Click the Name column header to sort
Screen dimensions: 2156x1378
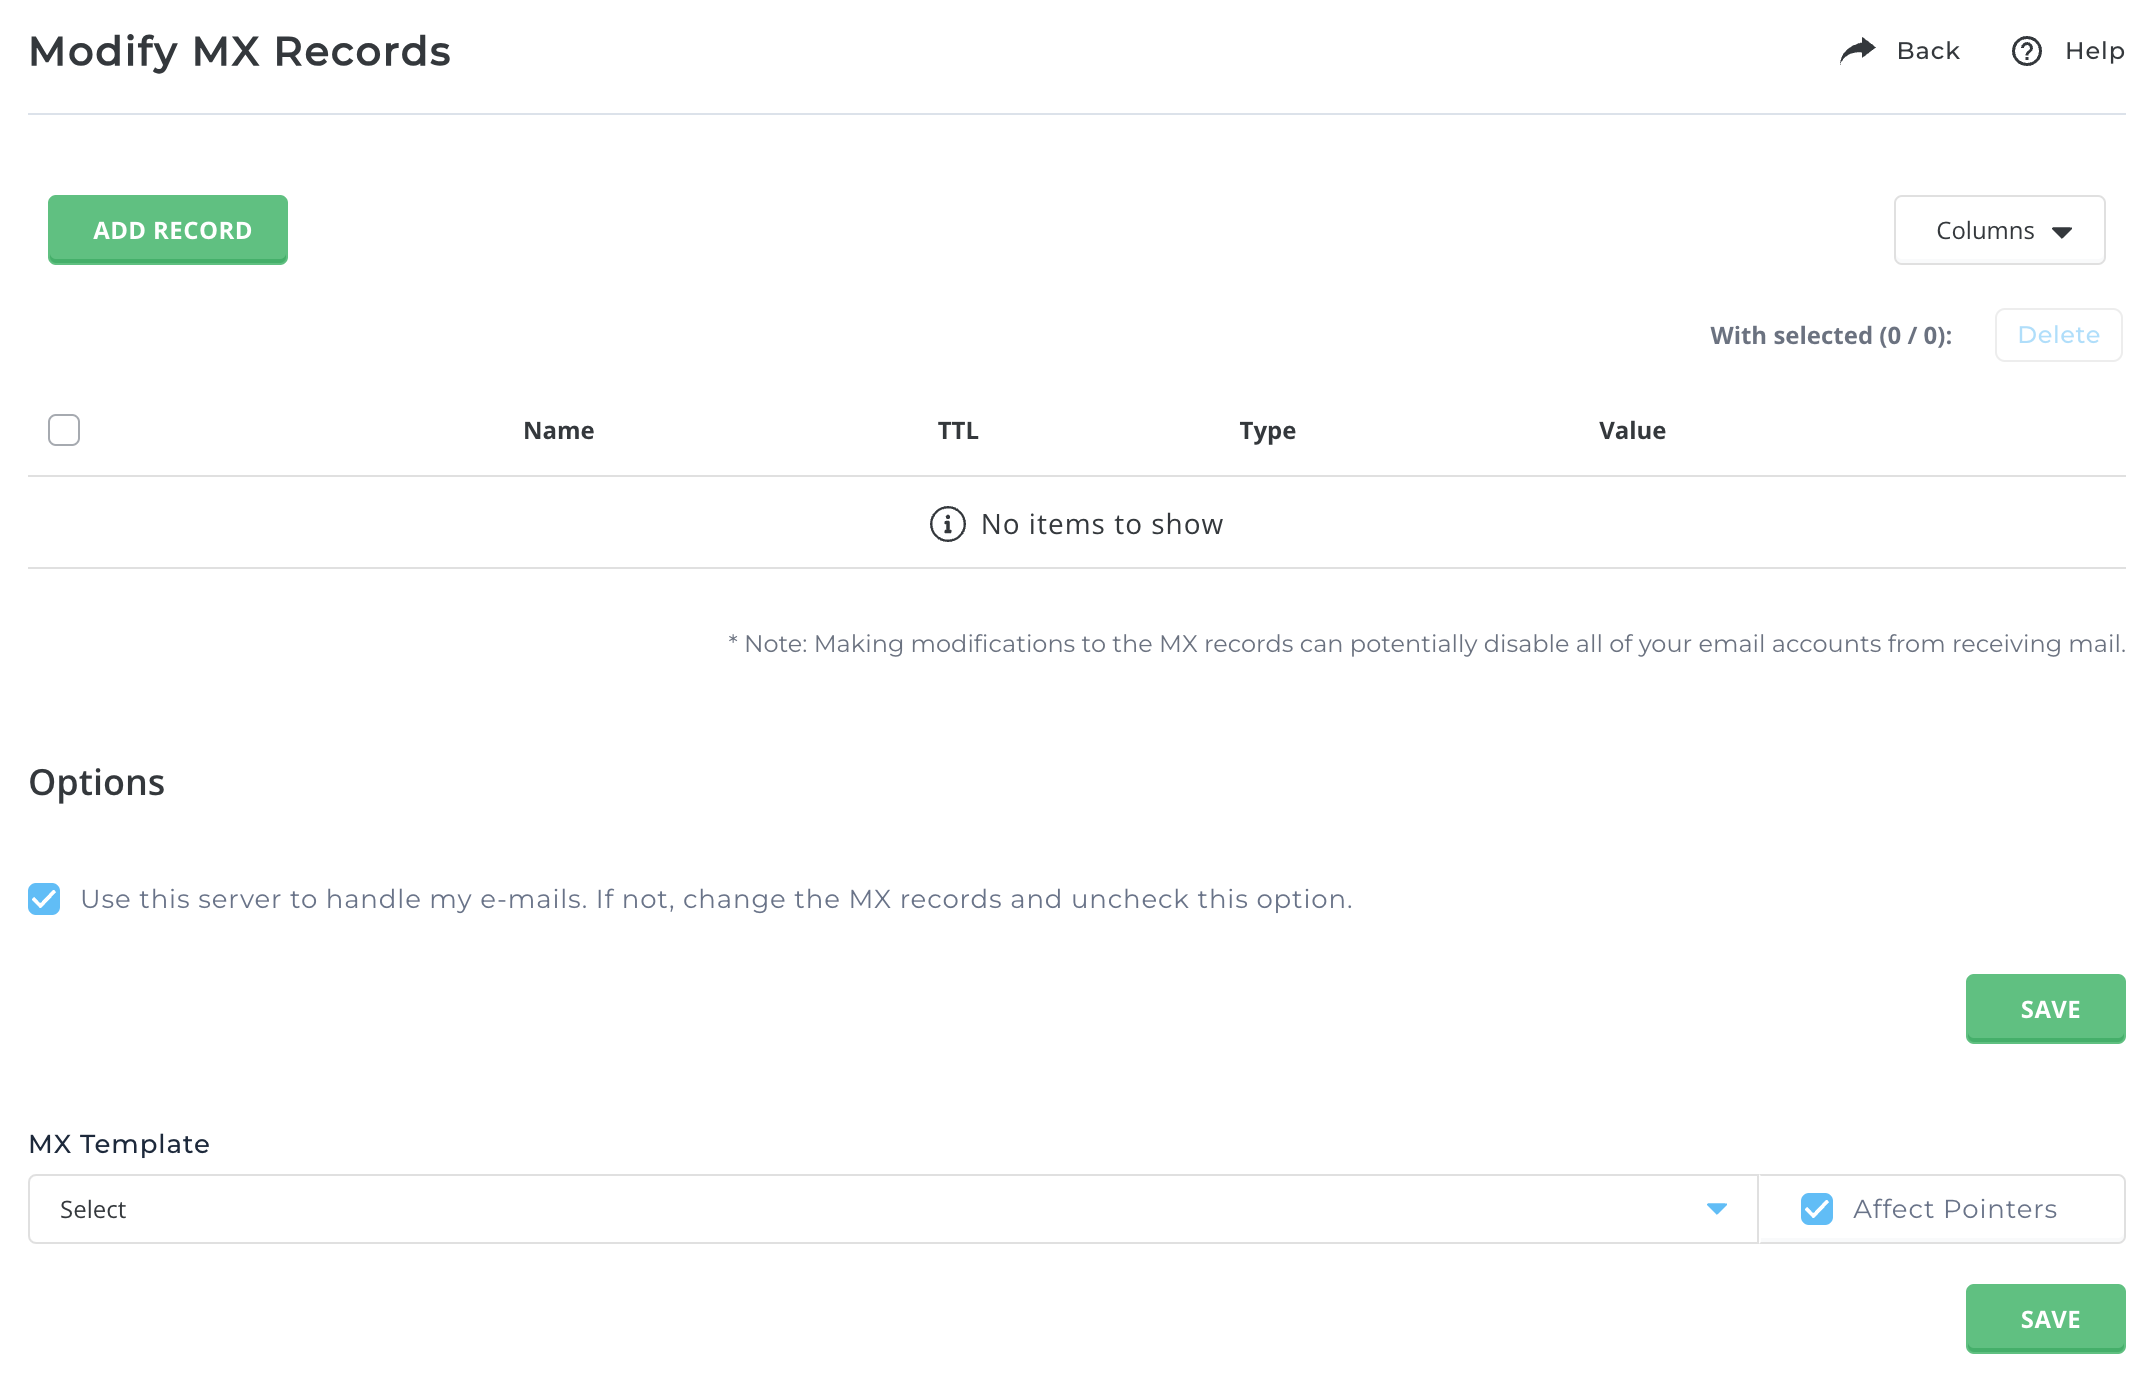(559, 431)
